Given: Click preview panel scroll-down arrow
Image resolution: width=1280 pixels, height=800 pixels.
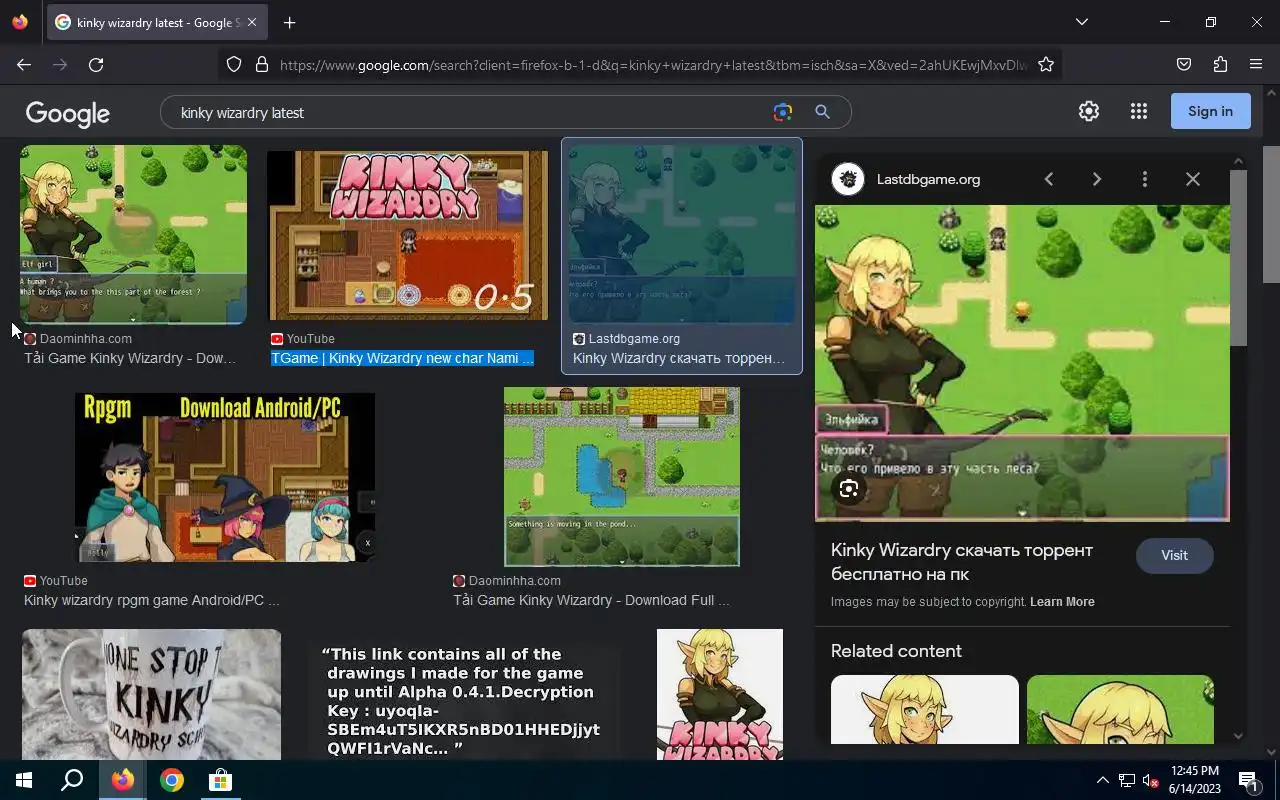Looking at the screenshot, I should pyautogui.click(x=1238, y=735).
